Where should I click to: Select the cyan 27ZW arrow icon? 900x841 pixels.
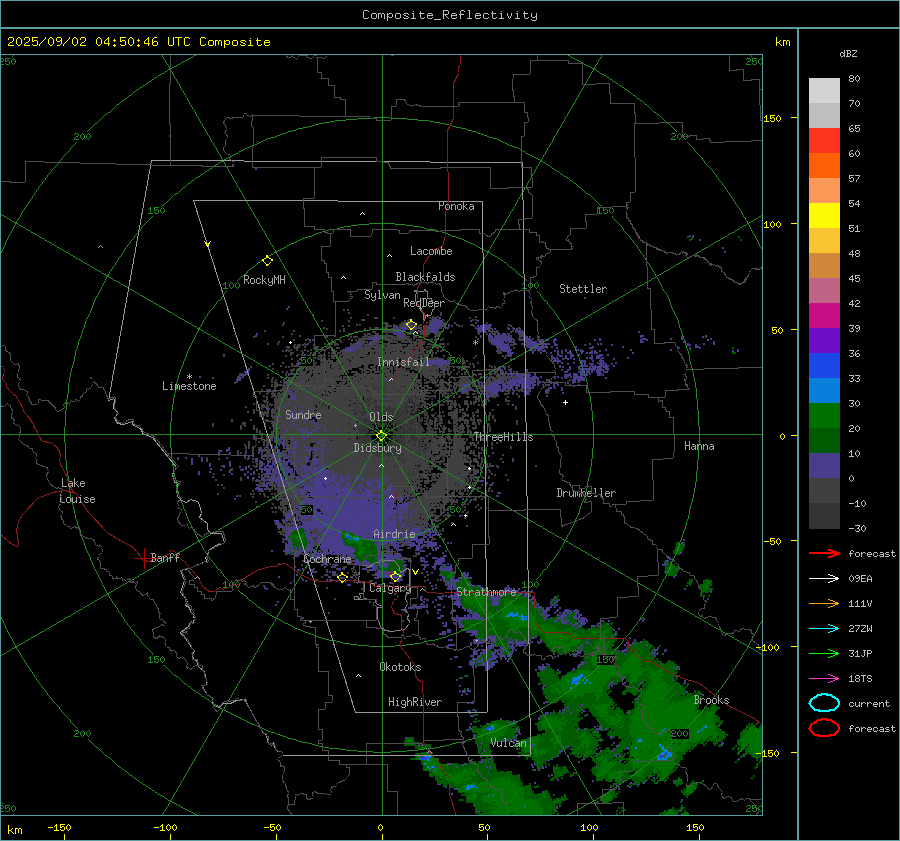(x=824, y=628)
